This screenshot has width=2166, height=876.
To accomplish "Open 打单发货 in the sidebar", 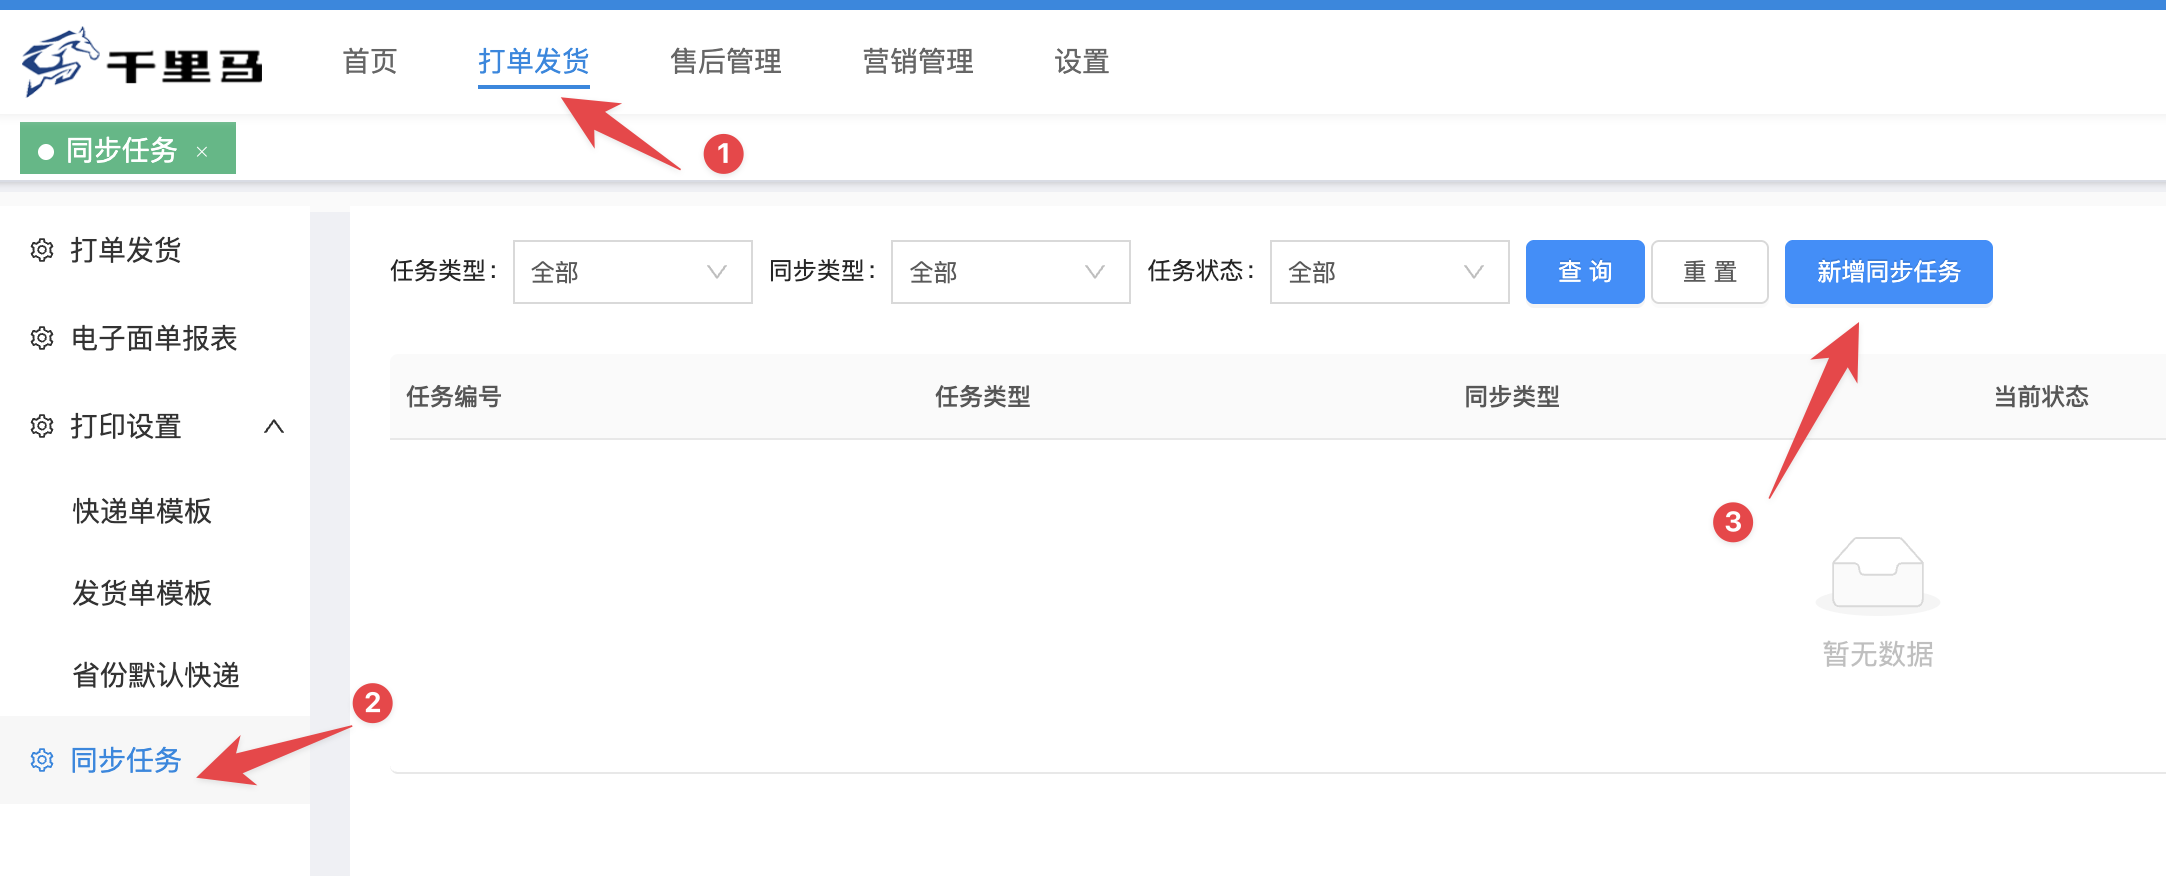I will pyautogui.click(x=126, y=250).
